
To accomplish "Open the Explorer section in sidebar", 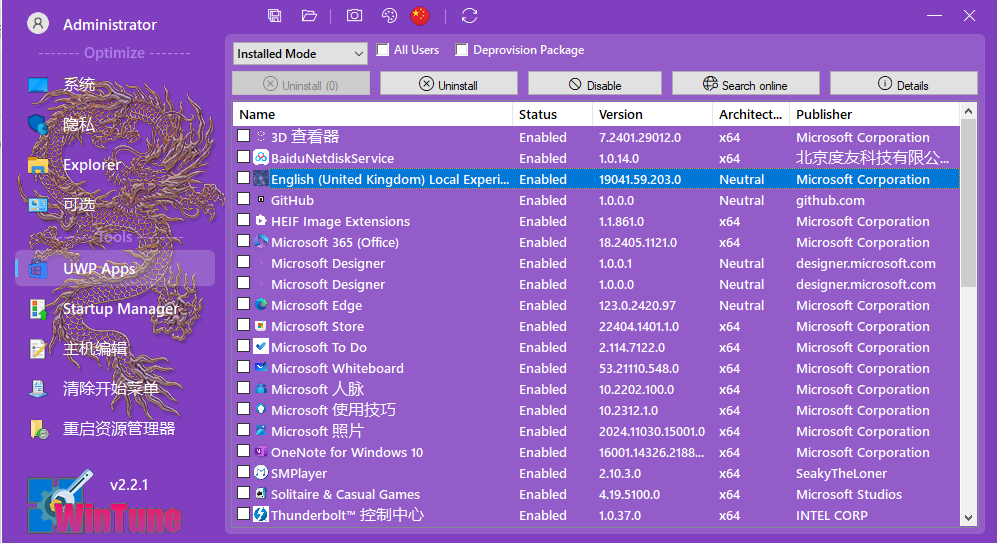I will 114,165.
